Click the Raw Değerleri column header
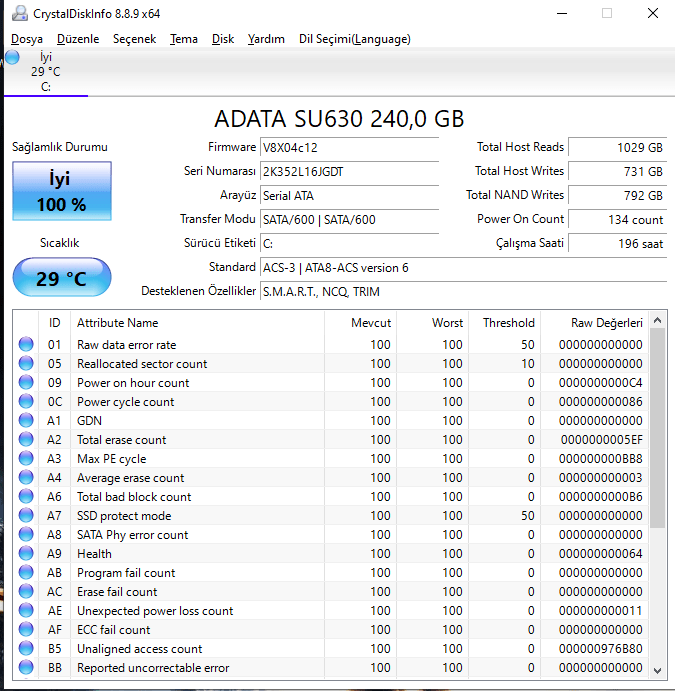The width and height of the screenshot is (675, 691). 594,323
